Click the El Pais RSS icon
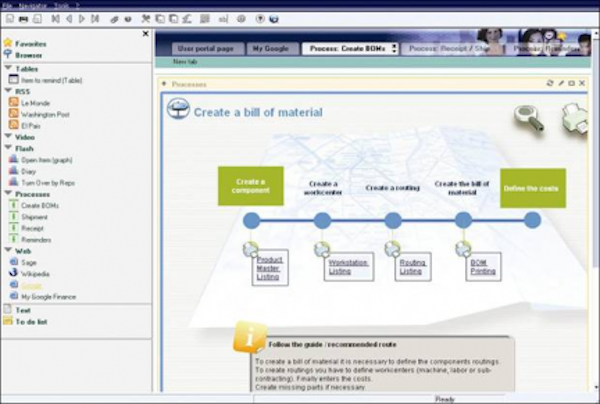Image resolution: width=600 pixels, height=404 pixels. coord(14,125)
